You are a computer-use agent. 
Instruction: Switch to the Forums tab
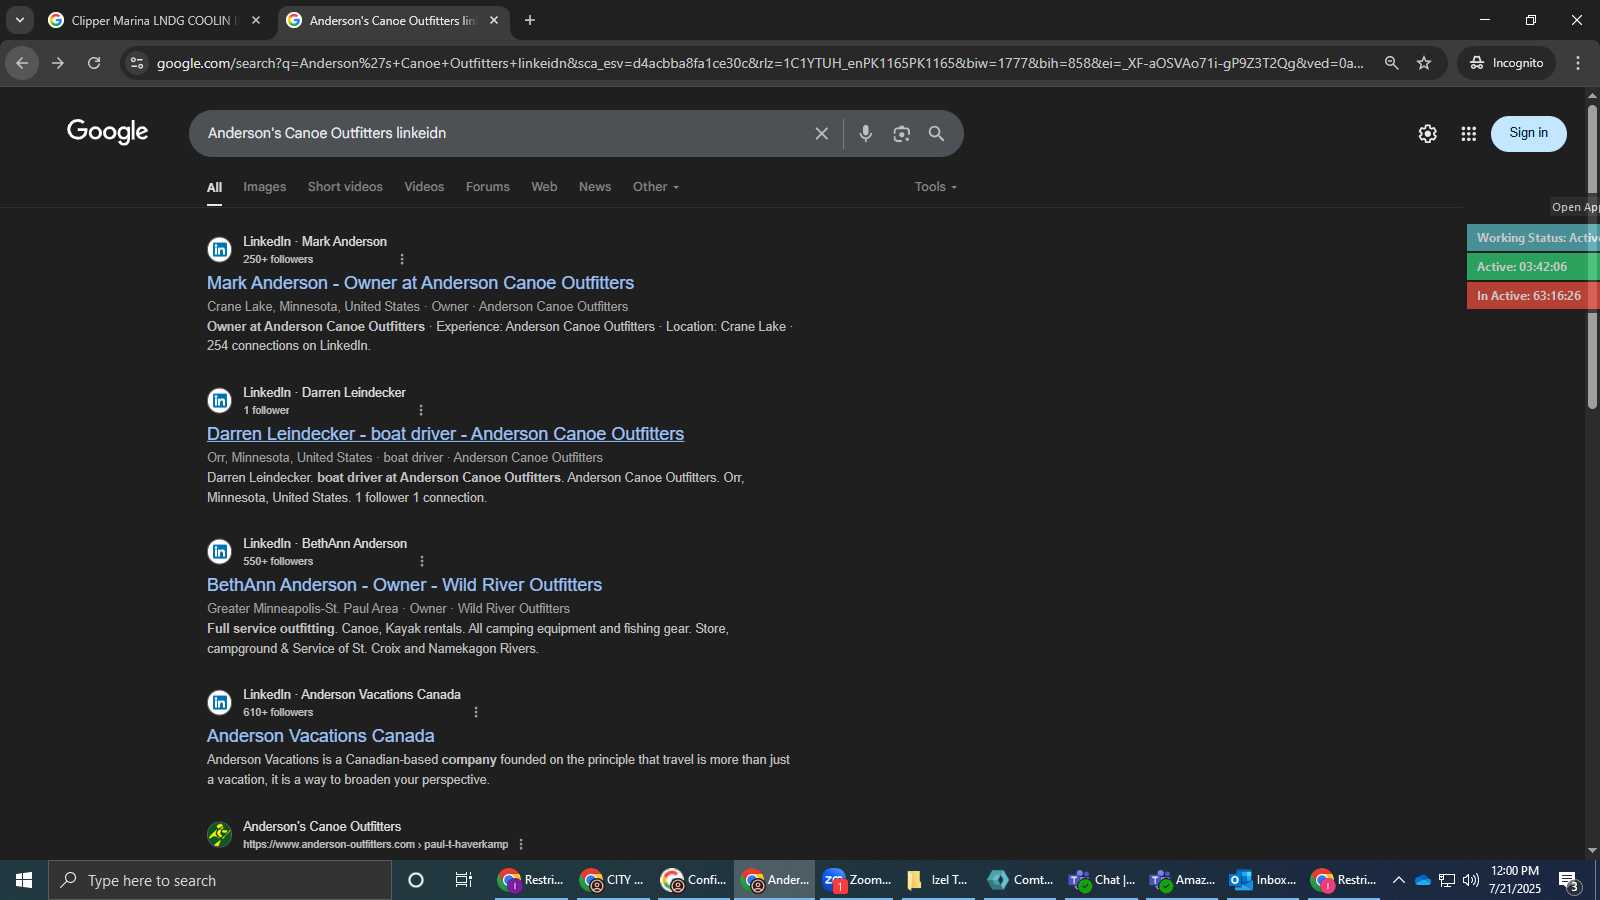click(488, 187)
